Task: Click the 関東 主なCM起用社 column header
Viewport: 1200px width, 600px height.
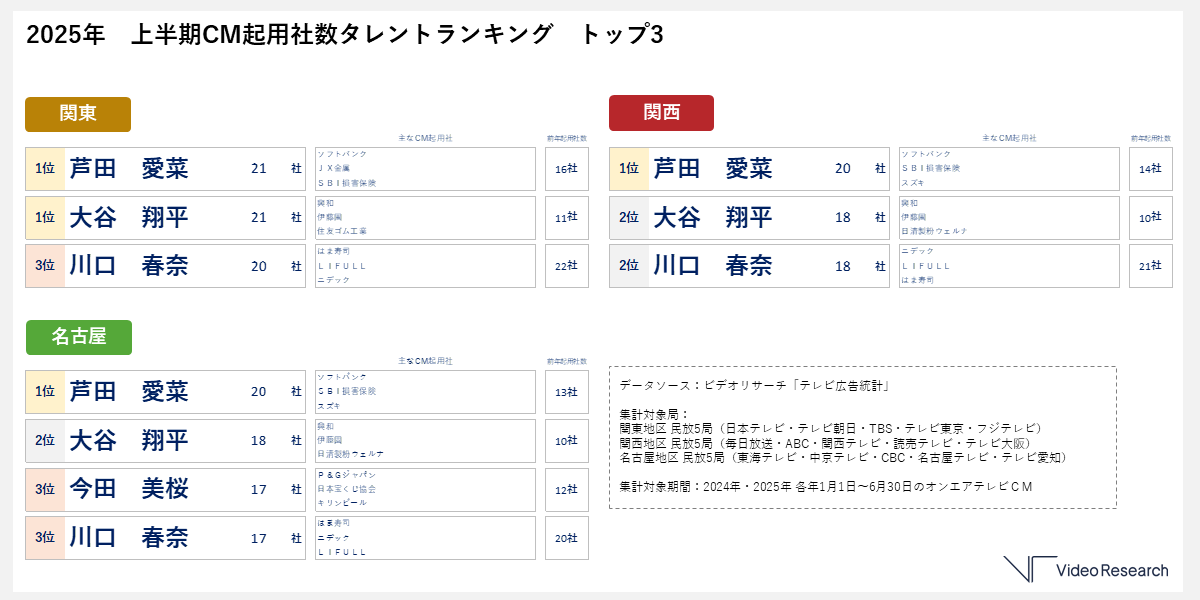Action: pyautogui.click(x=425, y=138)
